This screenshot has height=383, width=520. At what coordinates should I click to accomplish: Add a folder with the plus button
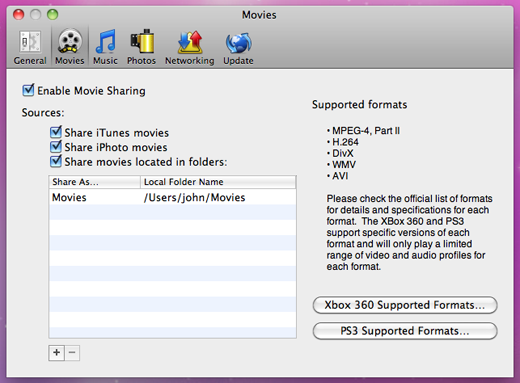click(x=56, y=353)
